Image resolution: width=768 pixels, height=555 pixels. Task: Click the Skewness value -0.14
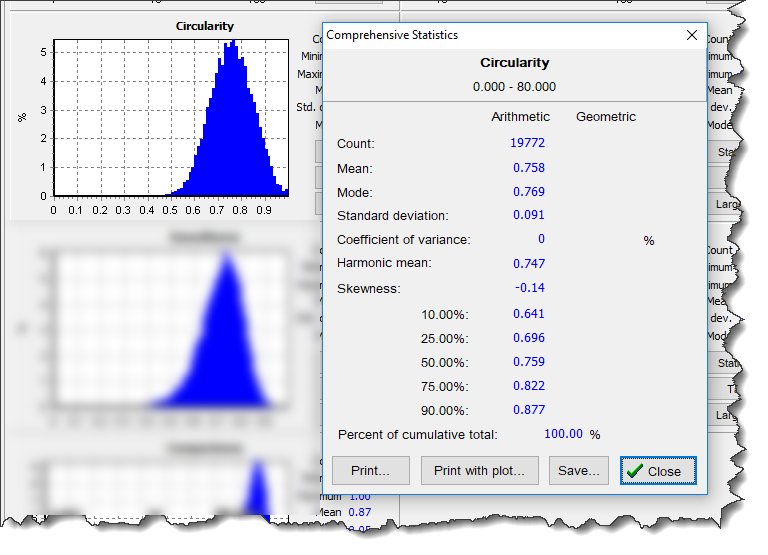(530, 289)
